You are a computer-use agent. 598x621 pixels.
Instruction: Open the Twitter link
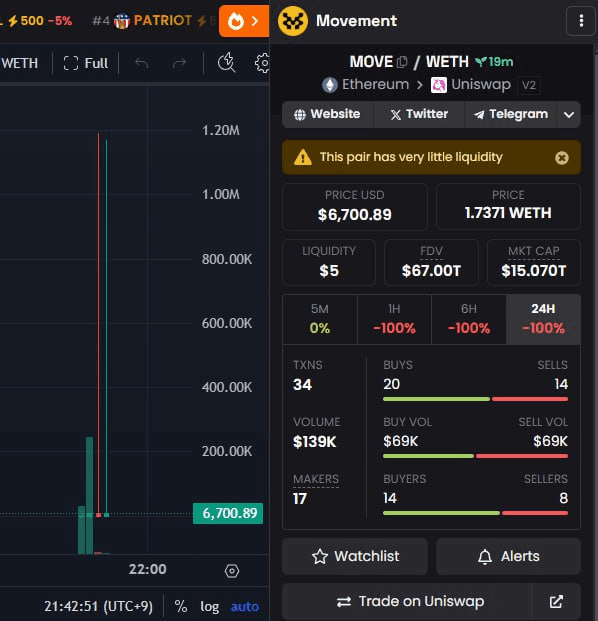pyautogui.click(x=419, y=114)
